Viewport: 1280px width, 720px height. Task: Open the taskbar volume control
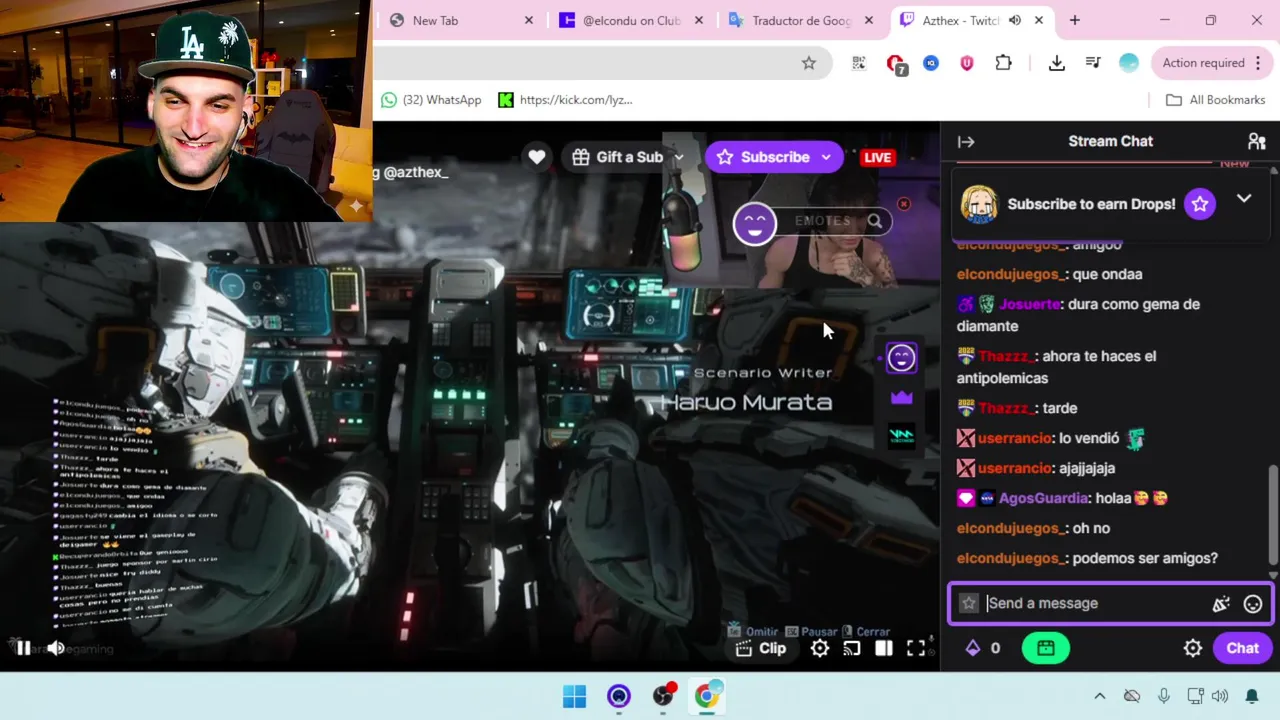click(1220, 696)
